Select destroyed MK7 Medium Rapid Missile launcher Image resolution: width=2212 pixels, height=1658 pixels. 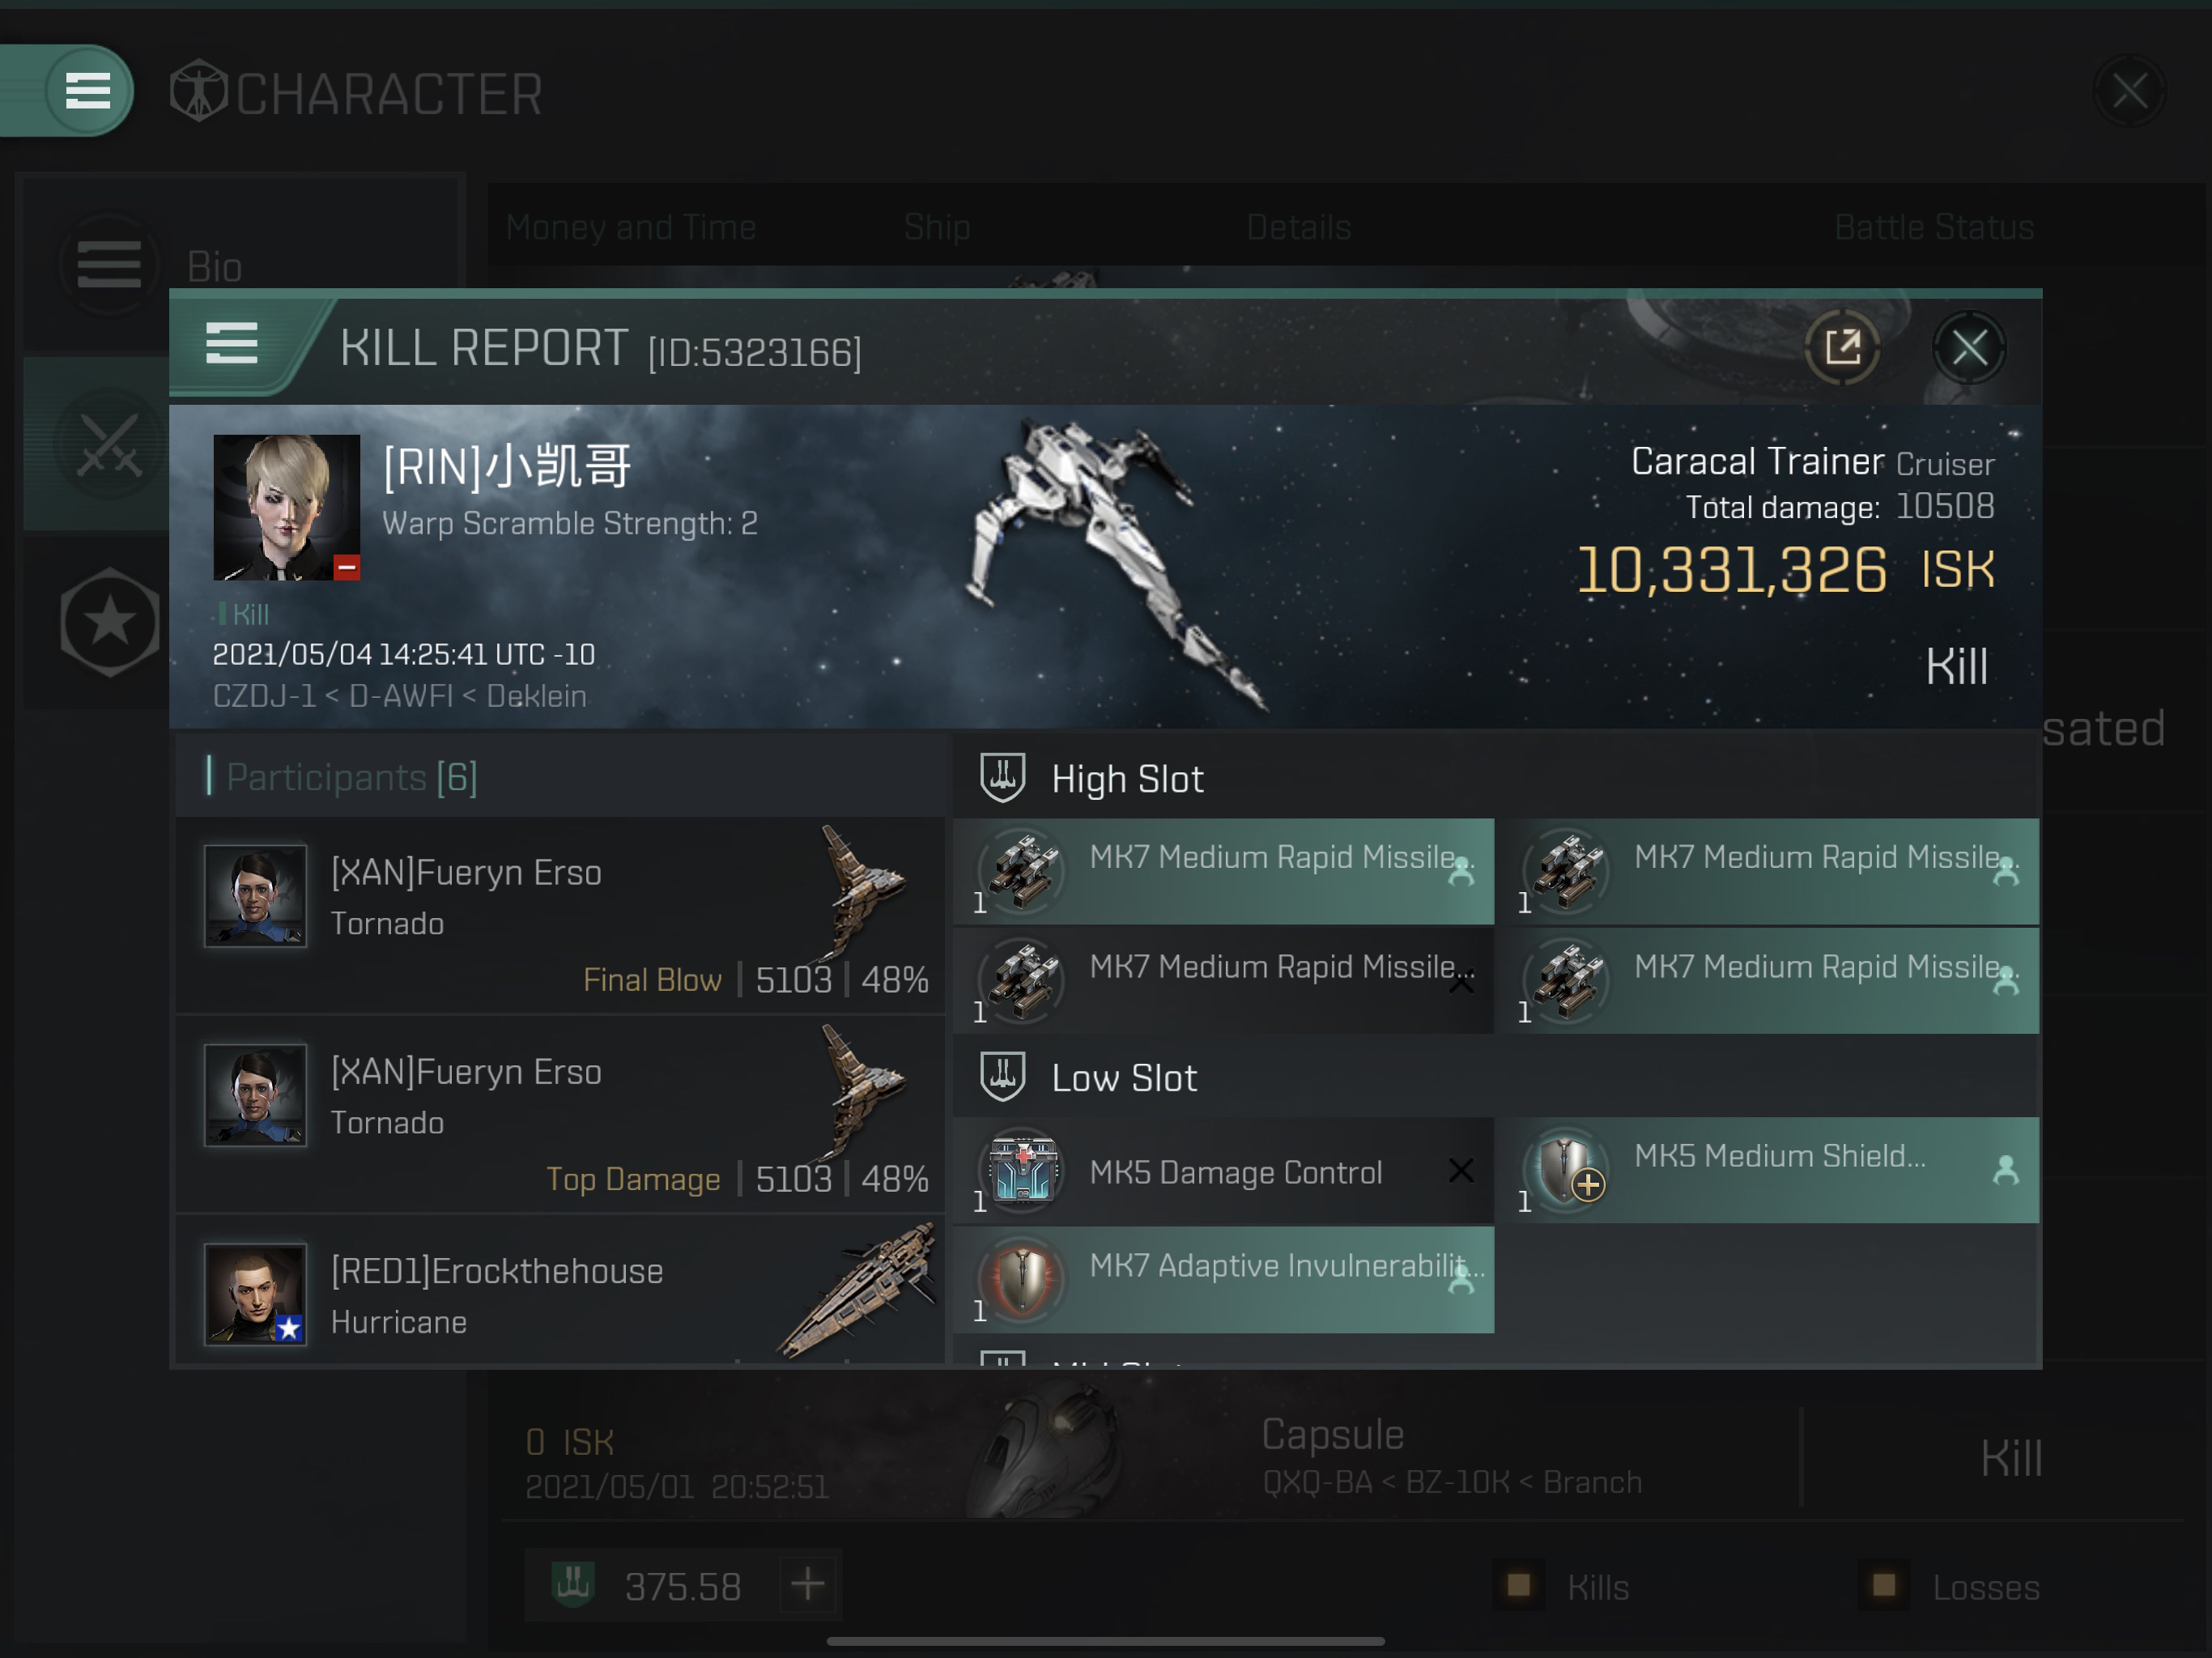point(1223,981)
